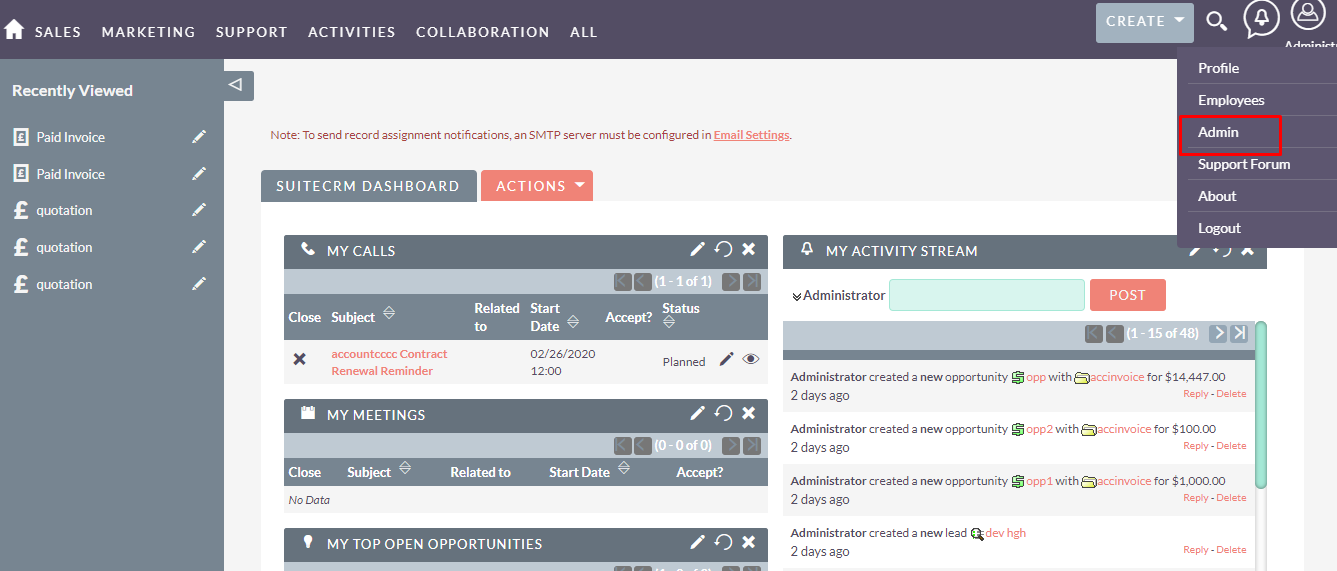This screenshot has height=571, width=1337.
Task: Open the Email Settings link
Action: [751, 135]
